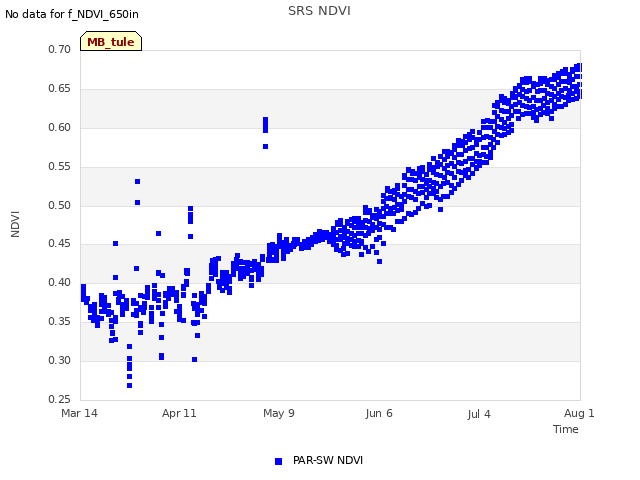Click the NDVI y-axis title

pyautogui.click(x=15, y=224)
